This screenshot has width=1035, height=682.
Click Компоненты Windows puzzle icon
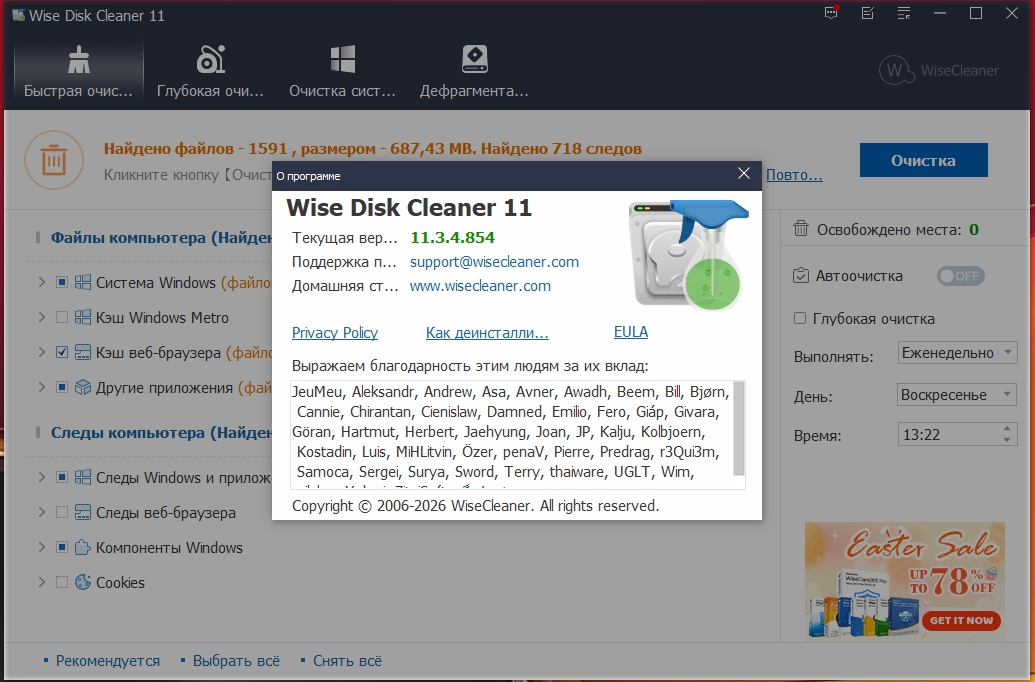pos(83,547)
